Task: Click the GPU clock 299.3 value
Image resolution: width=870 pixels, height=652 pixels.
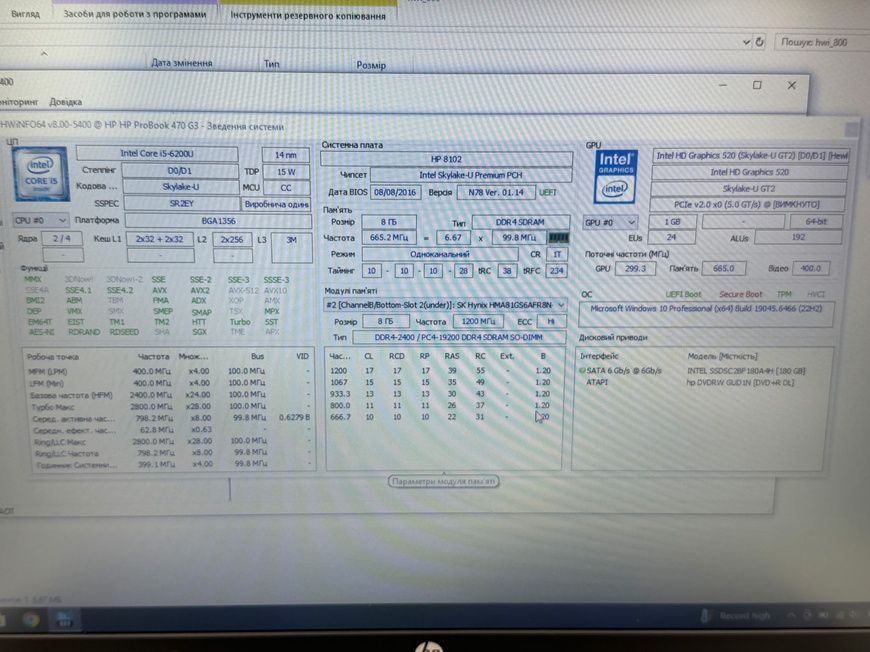Action: 635,269
